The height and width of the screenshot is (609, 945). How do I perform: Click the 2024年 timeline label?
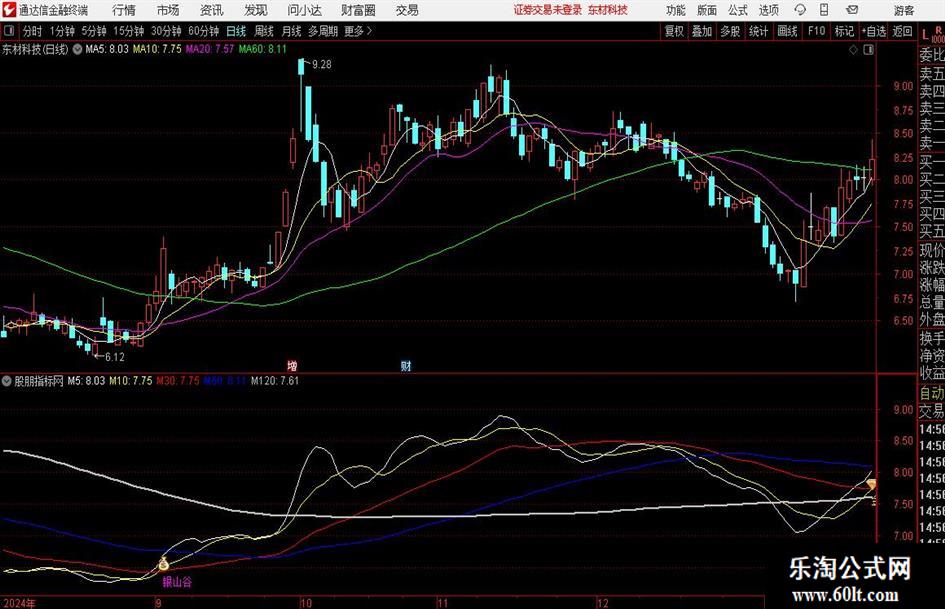click(19, 603)
